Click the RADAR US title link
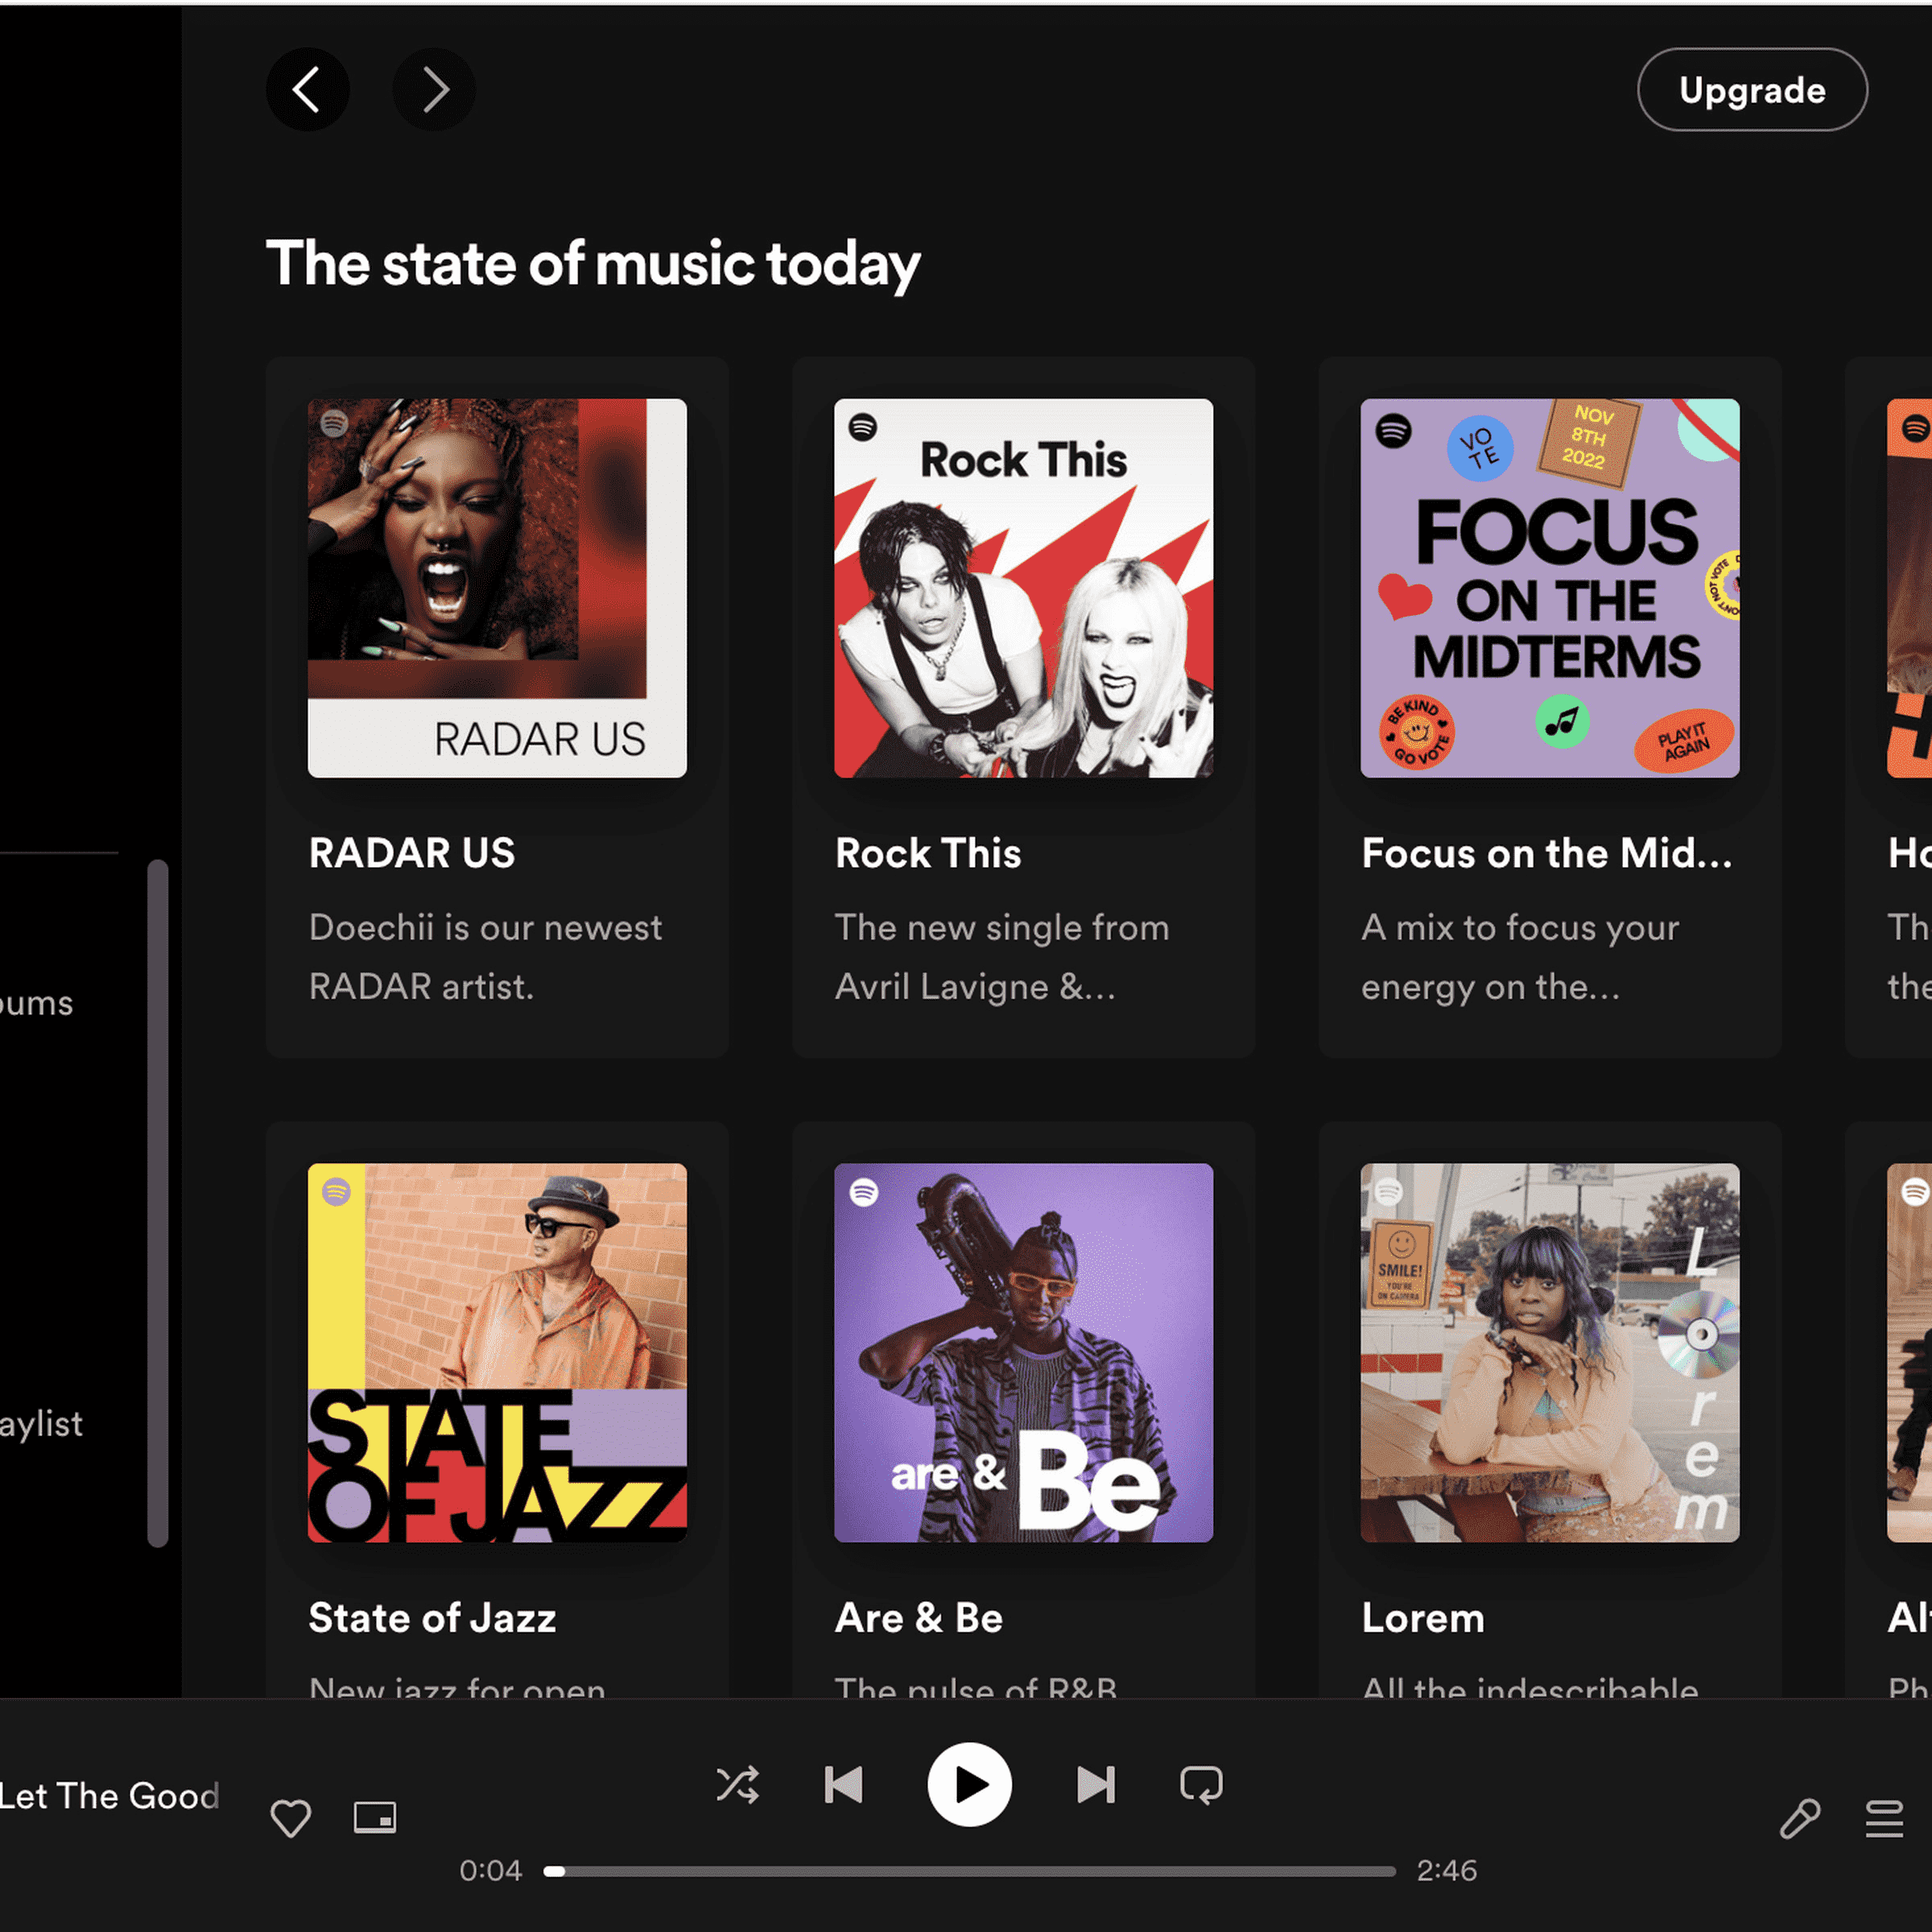Viewport: 1932px width, 1932px height. (412, 853)
